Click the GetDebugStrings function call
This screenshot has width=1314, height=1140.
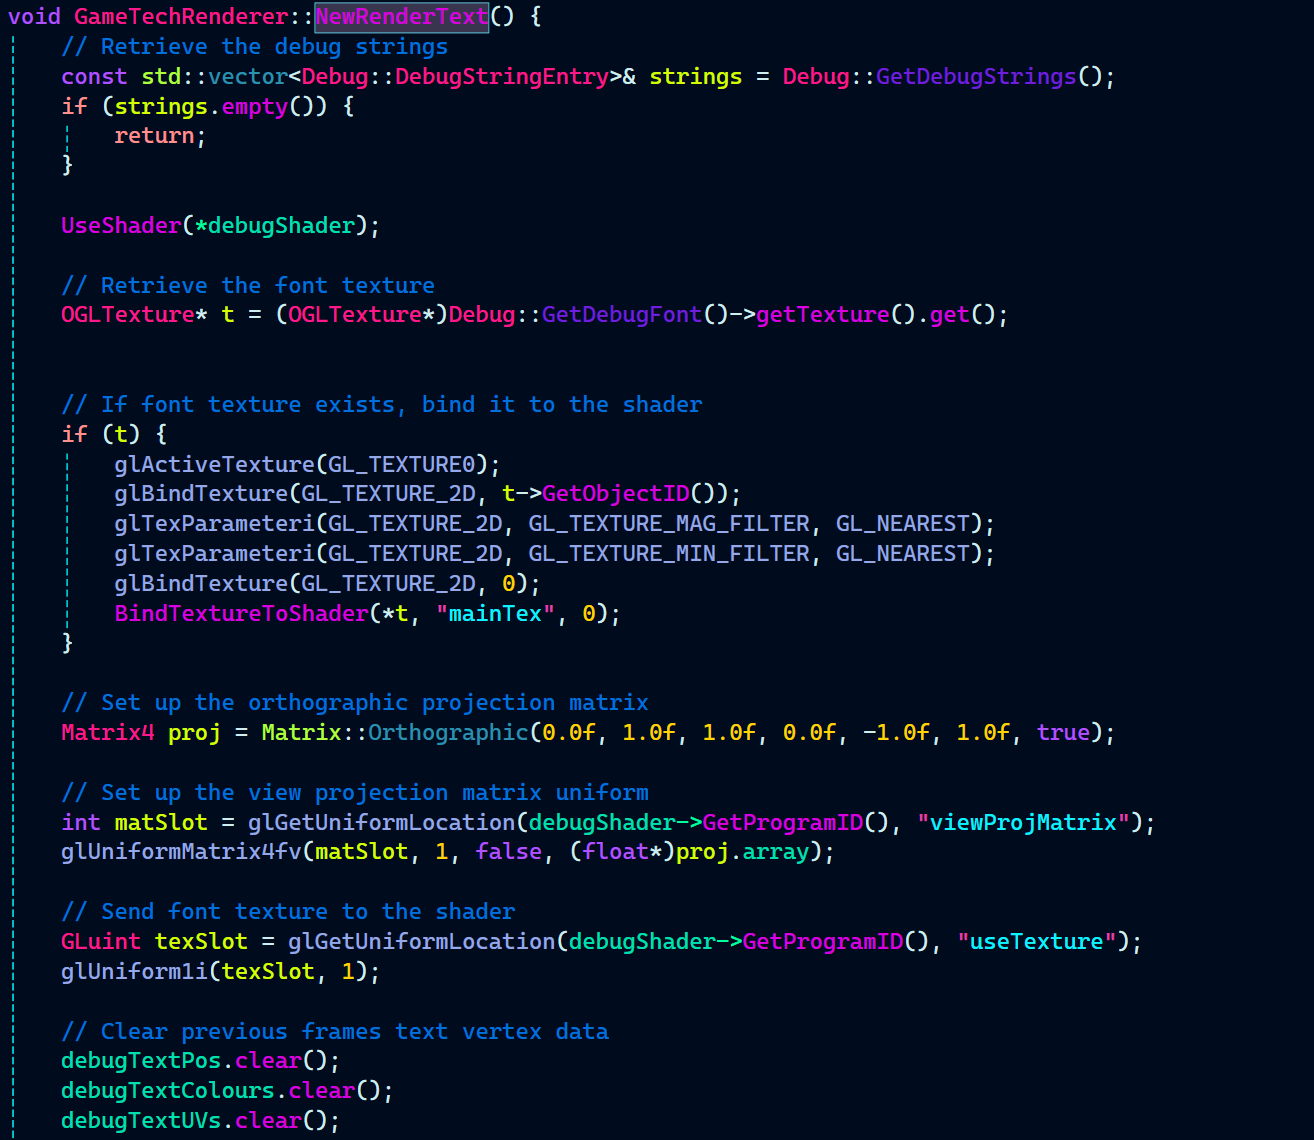tap(976, 77)
